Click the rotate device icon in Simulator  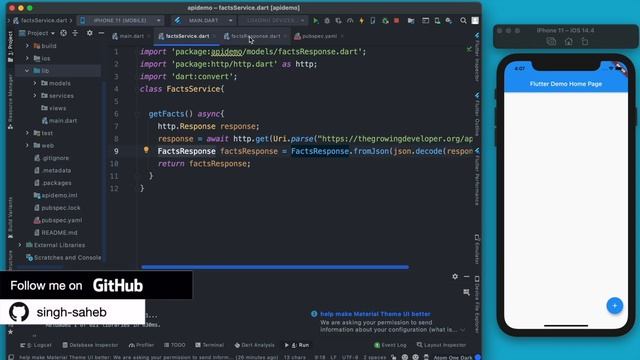coord(585,42)
